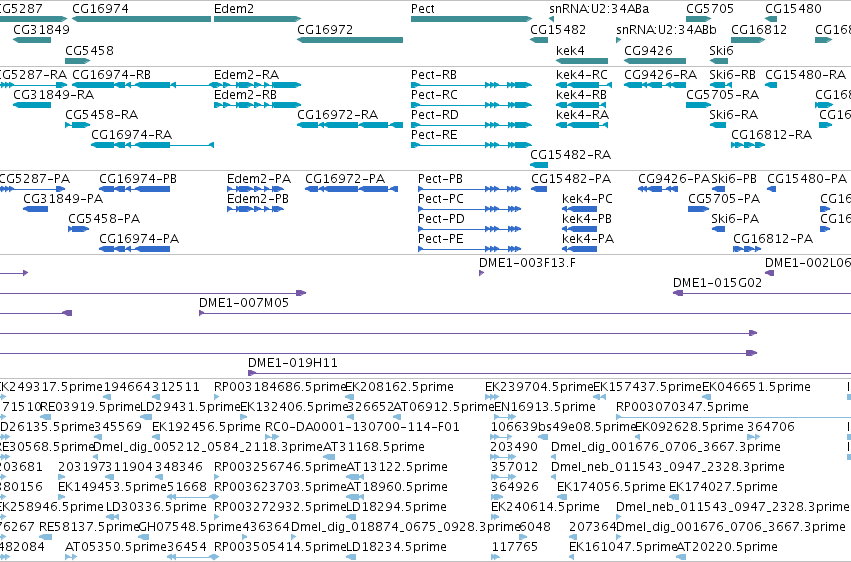Click the kek4-RB transcript label
The image size is (851, 562).
tap(582, 94)
